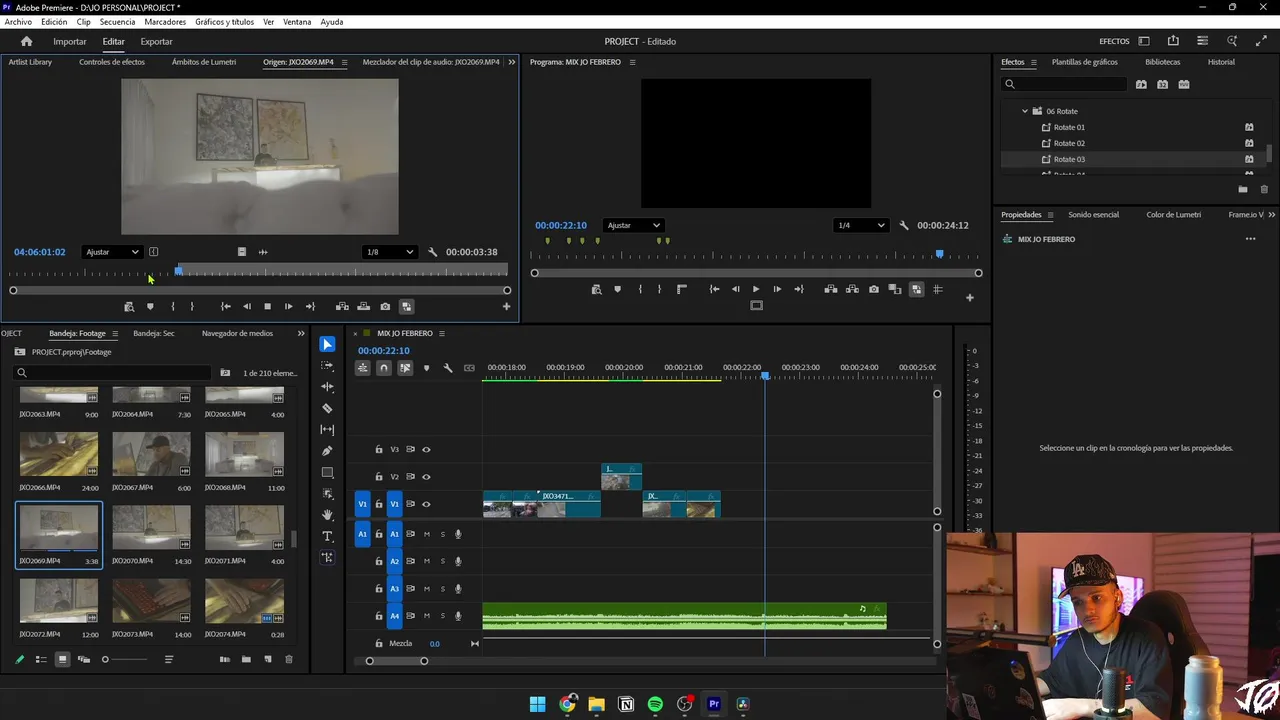Viewport: 1280px width, 720px height.
Task: Export frame in Program monitor
Action: pyautogui.click(x=874, y=289)
